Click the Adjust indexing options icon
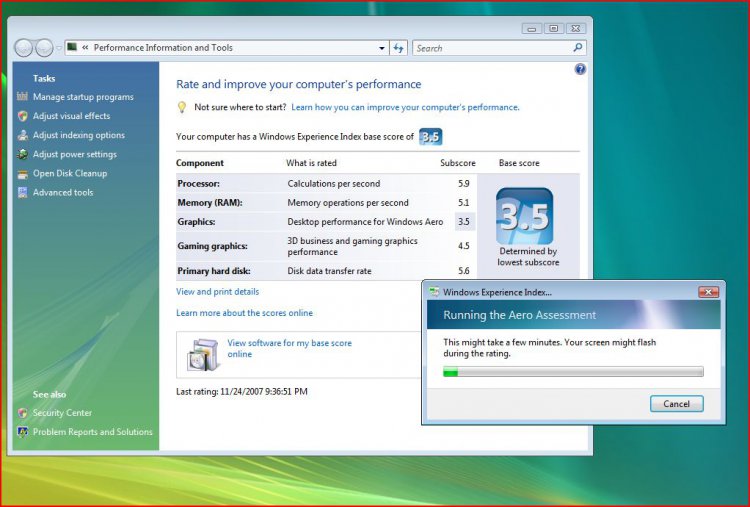This screenshot has width=750, height=507. (22, 135)
